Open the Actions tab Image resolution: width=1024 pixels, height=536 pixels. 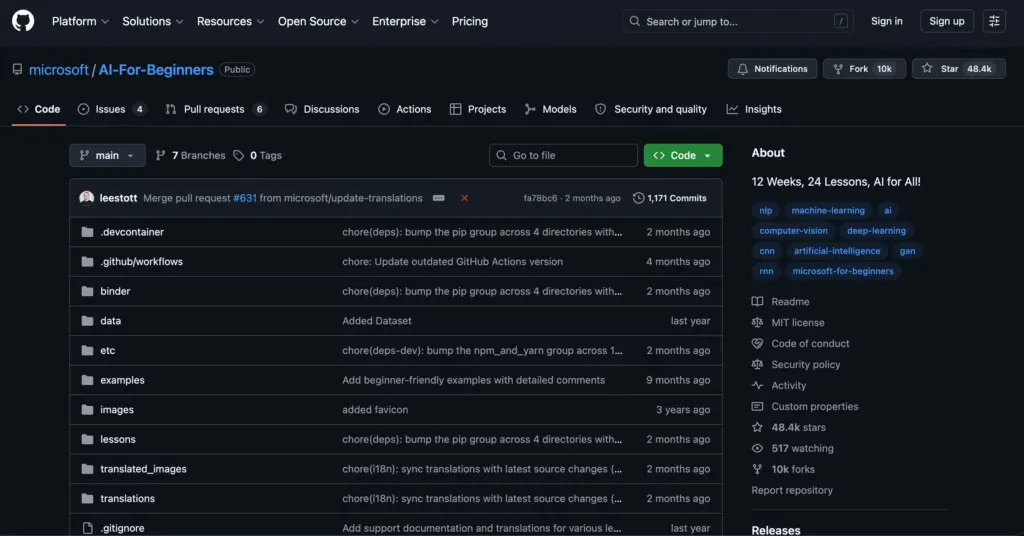click(x=405, y=109)
